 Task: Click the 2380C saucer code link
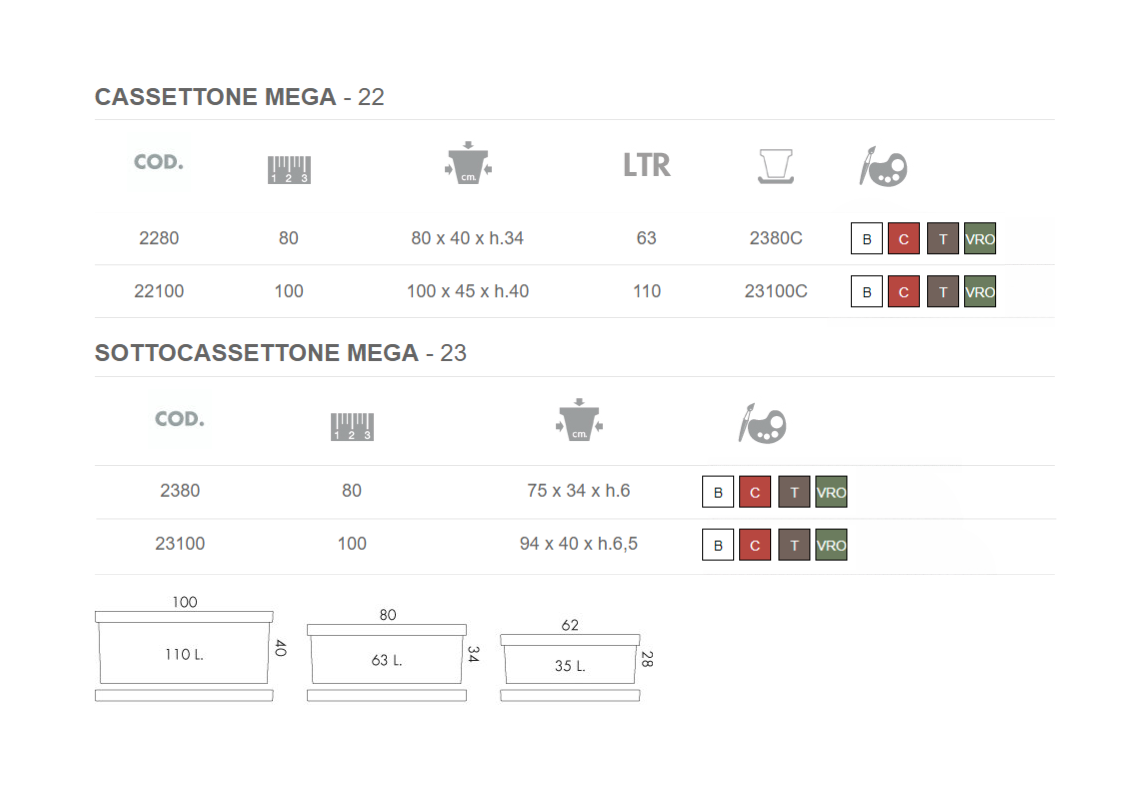[776, 238]
